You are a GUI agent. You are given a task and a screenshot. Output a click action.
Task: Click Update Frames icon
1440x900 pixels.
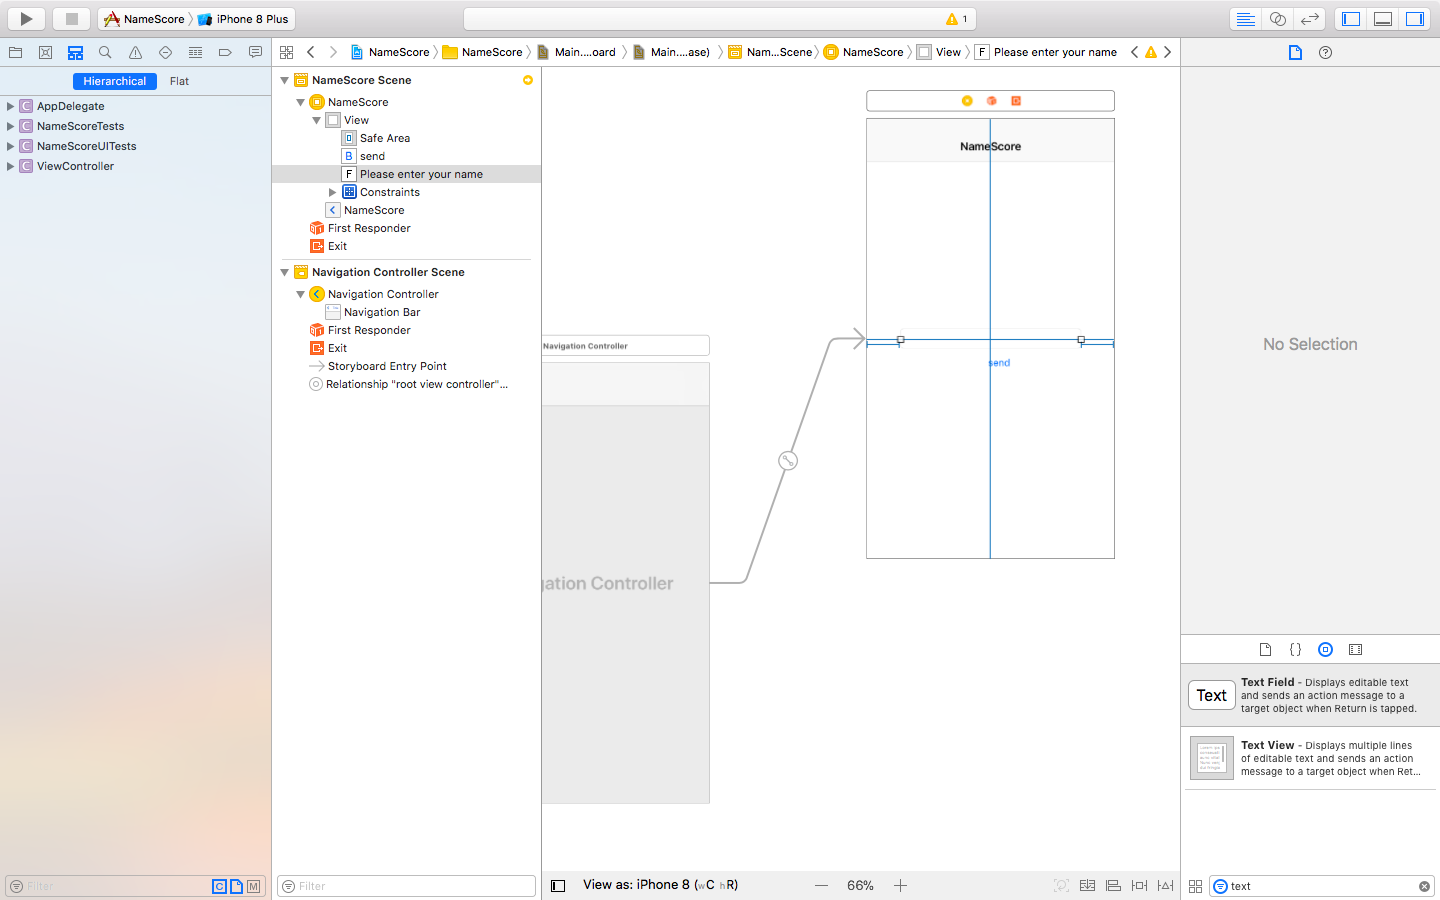1061,885
